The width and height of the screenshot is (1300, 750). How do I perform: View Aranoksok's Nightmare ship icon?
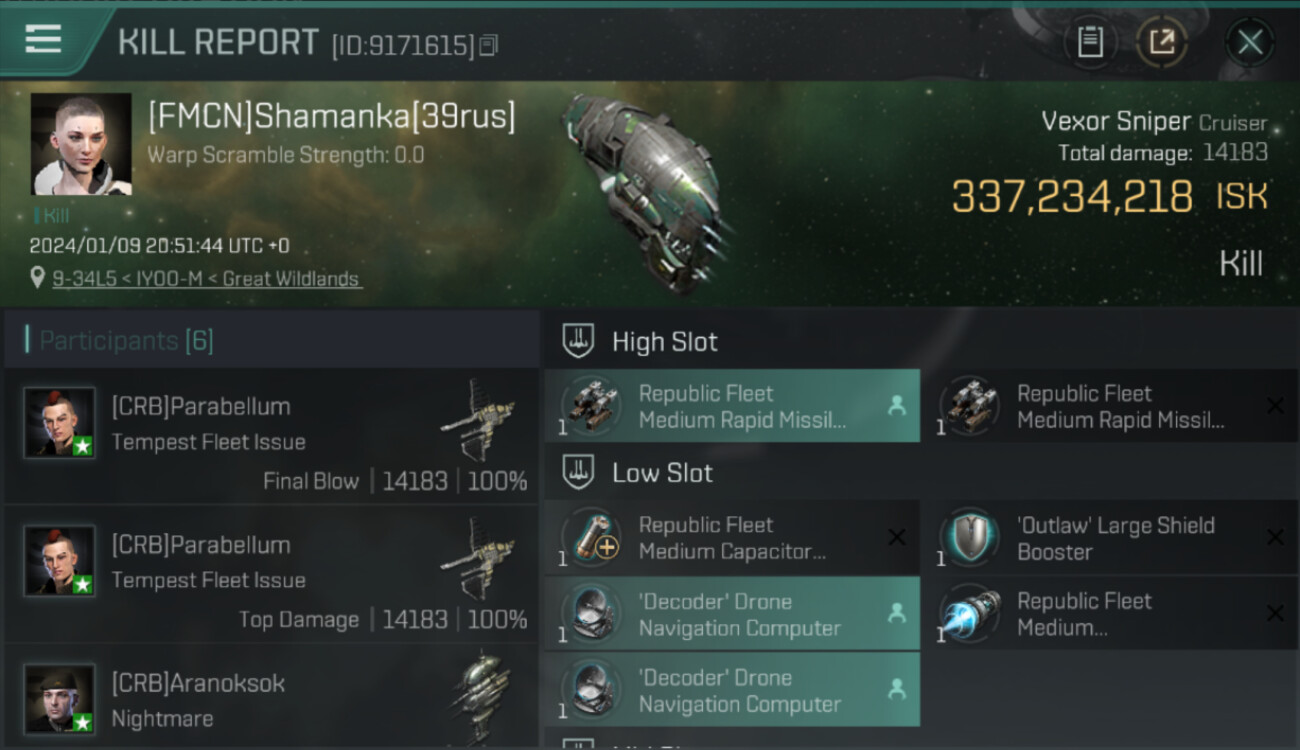point(478,698)
